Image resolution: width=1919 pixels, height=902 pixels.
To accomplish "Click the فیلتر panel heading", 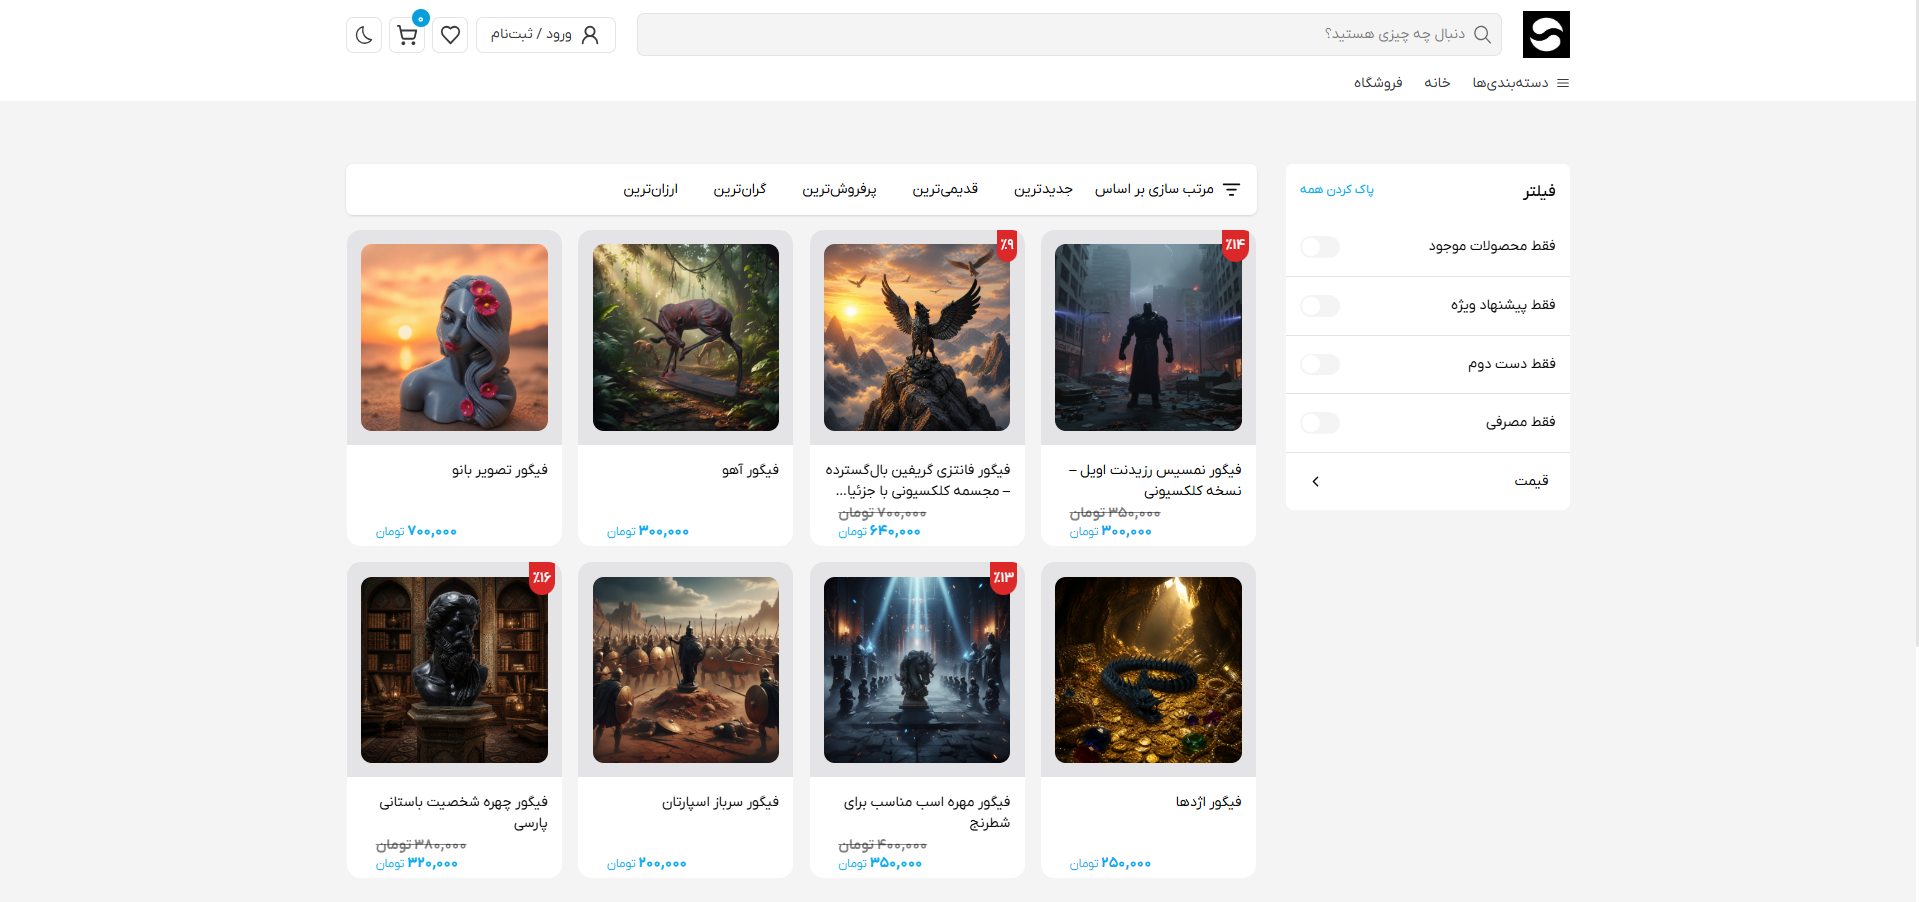I will [1539, 191].
